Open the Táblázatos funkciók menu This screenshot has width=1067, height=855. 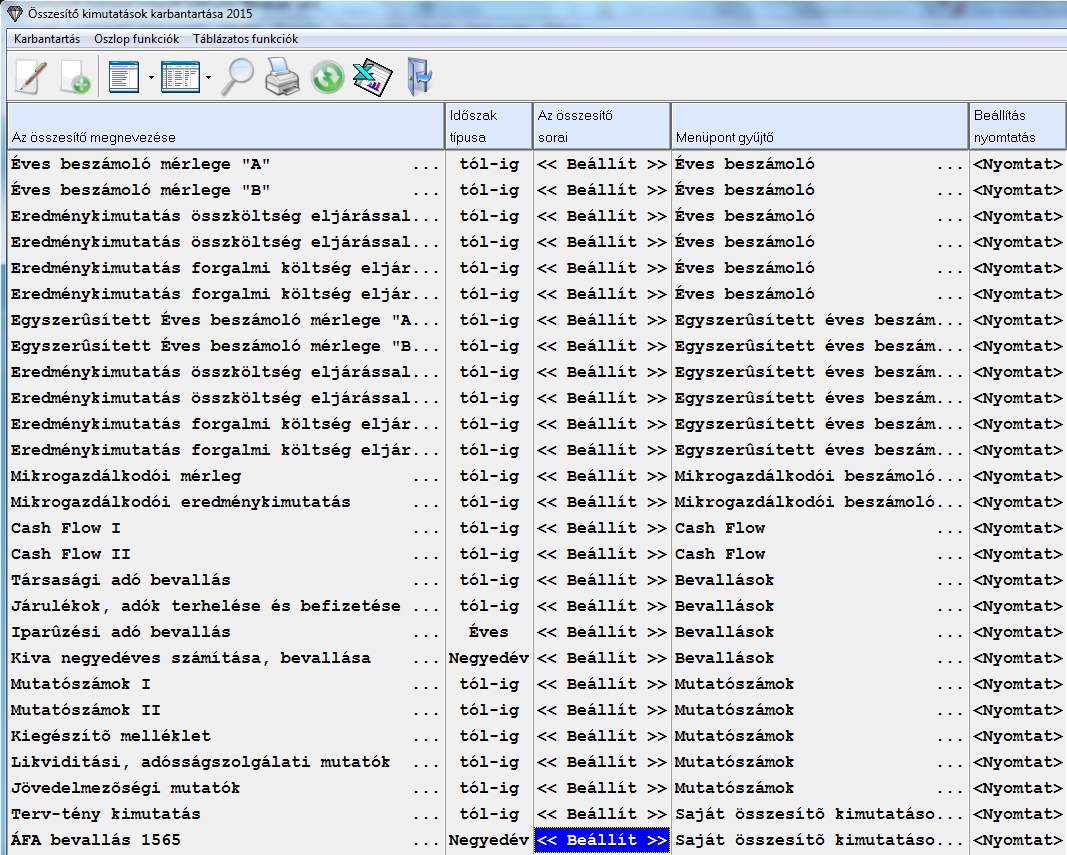coord(245,39)
